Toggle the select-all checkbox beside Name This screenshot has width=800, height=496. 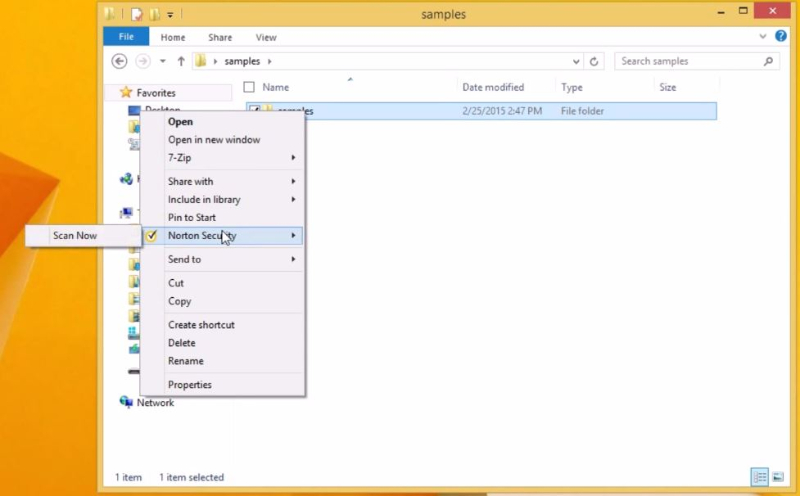(249, 87)
